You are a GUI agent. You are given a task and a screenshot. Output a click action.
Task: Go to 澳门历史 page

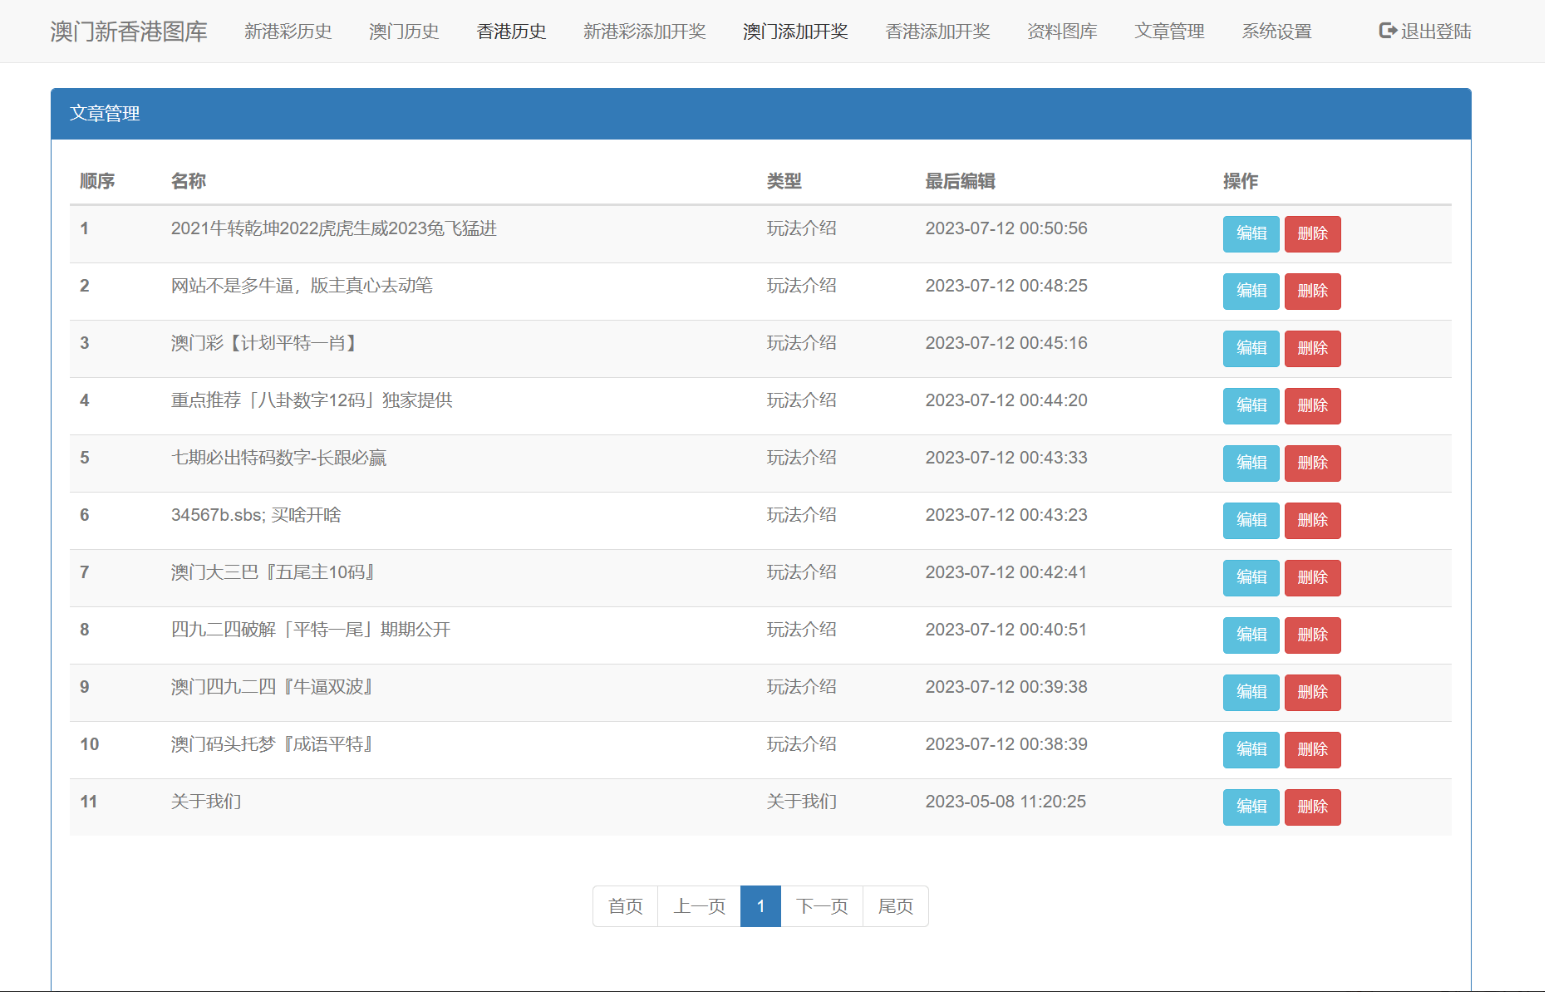tap(404, 31)
